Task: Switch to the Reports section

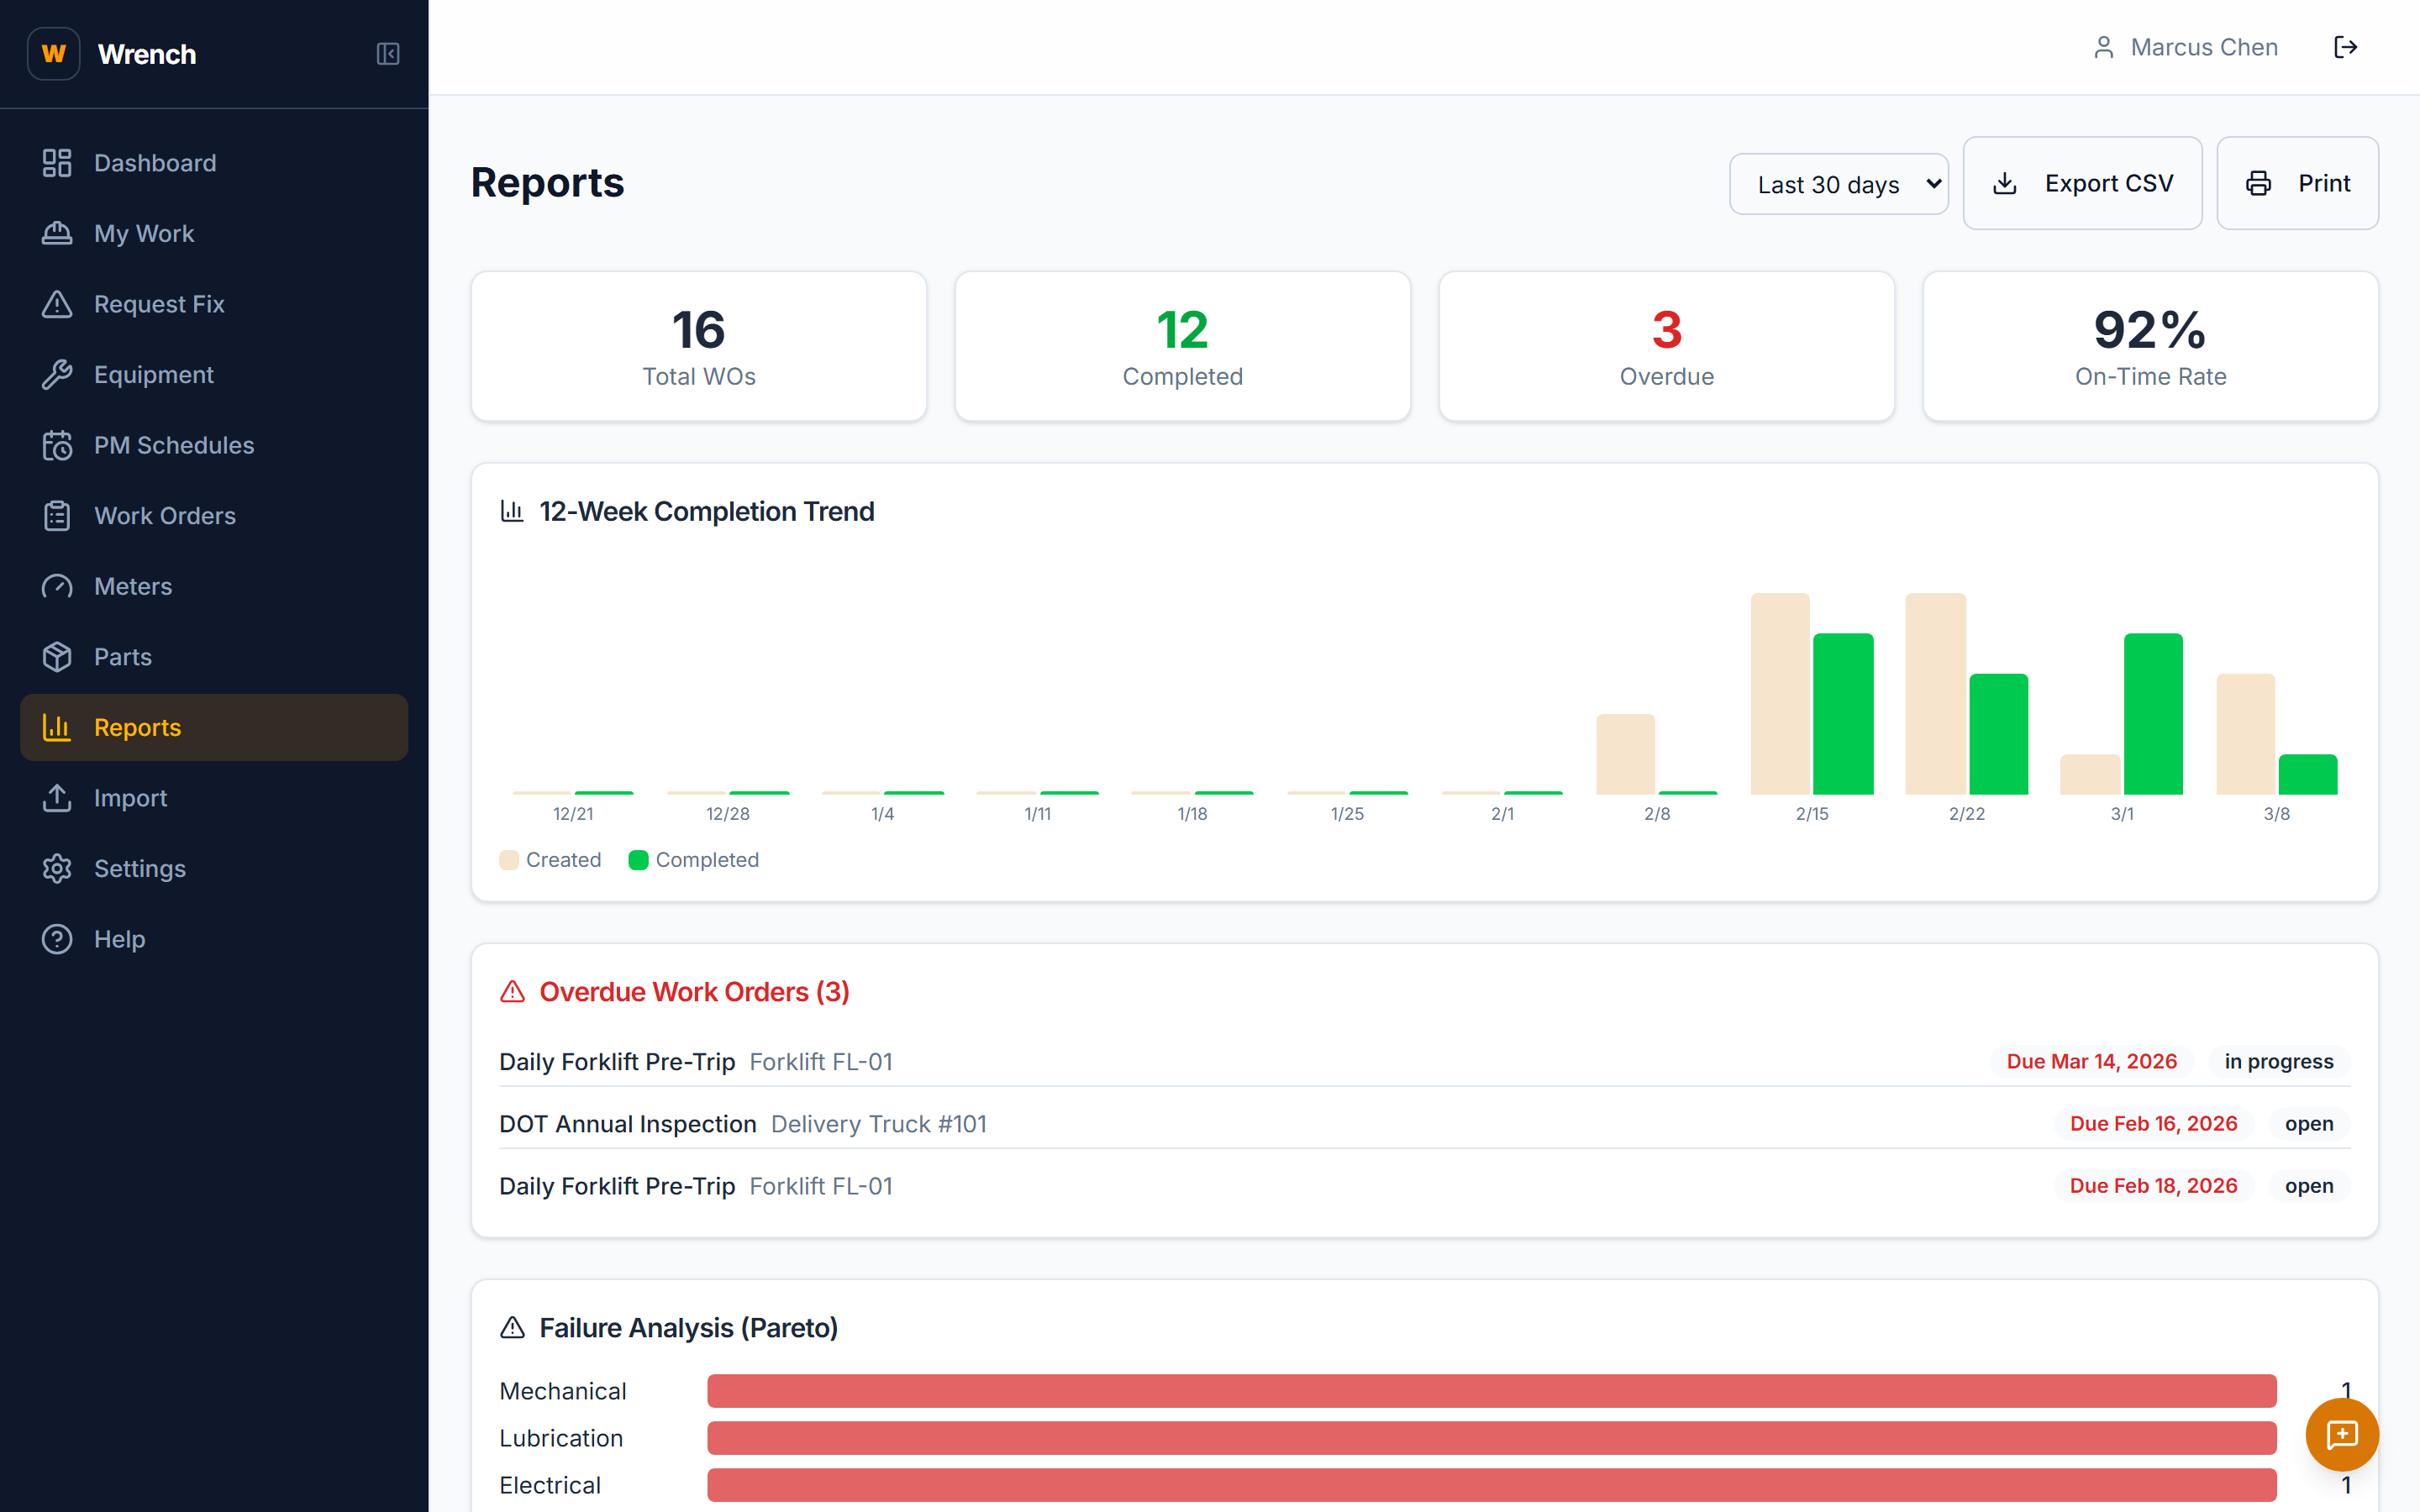Action: (x=137, y=727)
